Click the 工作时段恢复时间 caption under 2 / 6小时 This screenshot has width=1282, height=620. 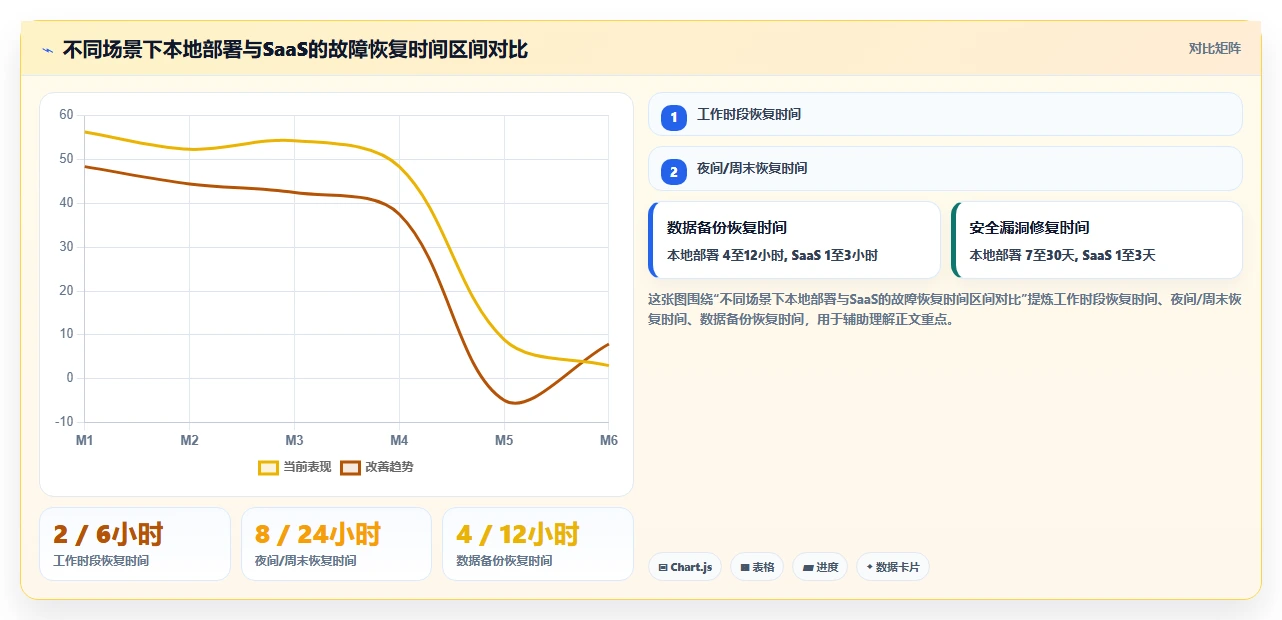pyautogui.click(x=101, y=561)
